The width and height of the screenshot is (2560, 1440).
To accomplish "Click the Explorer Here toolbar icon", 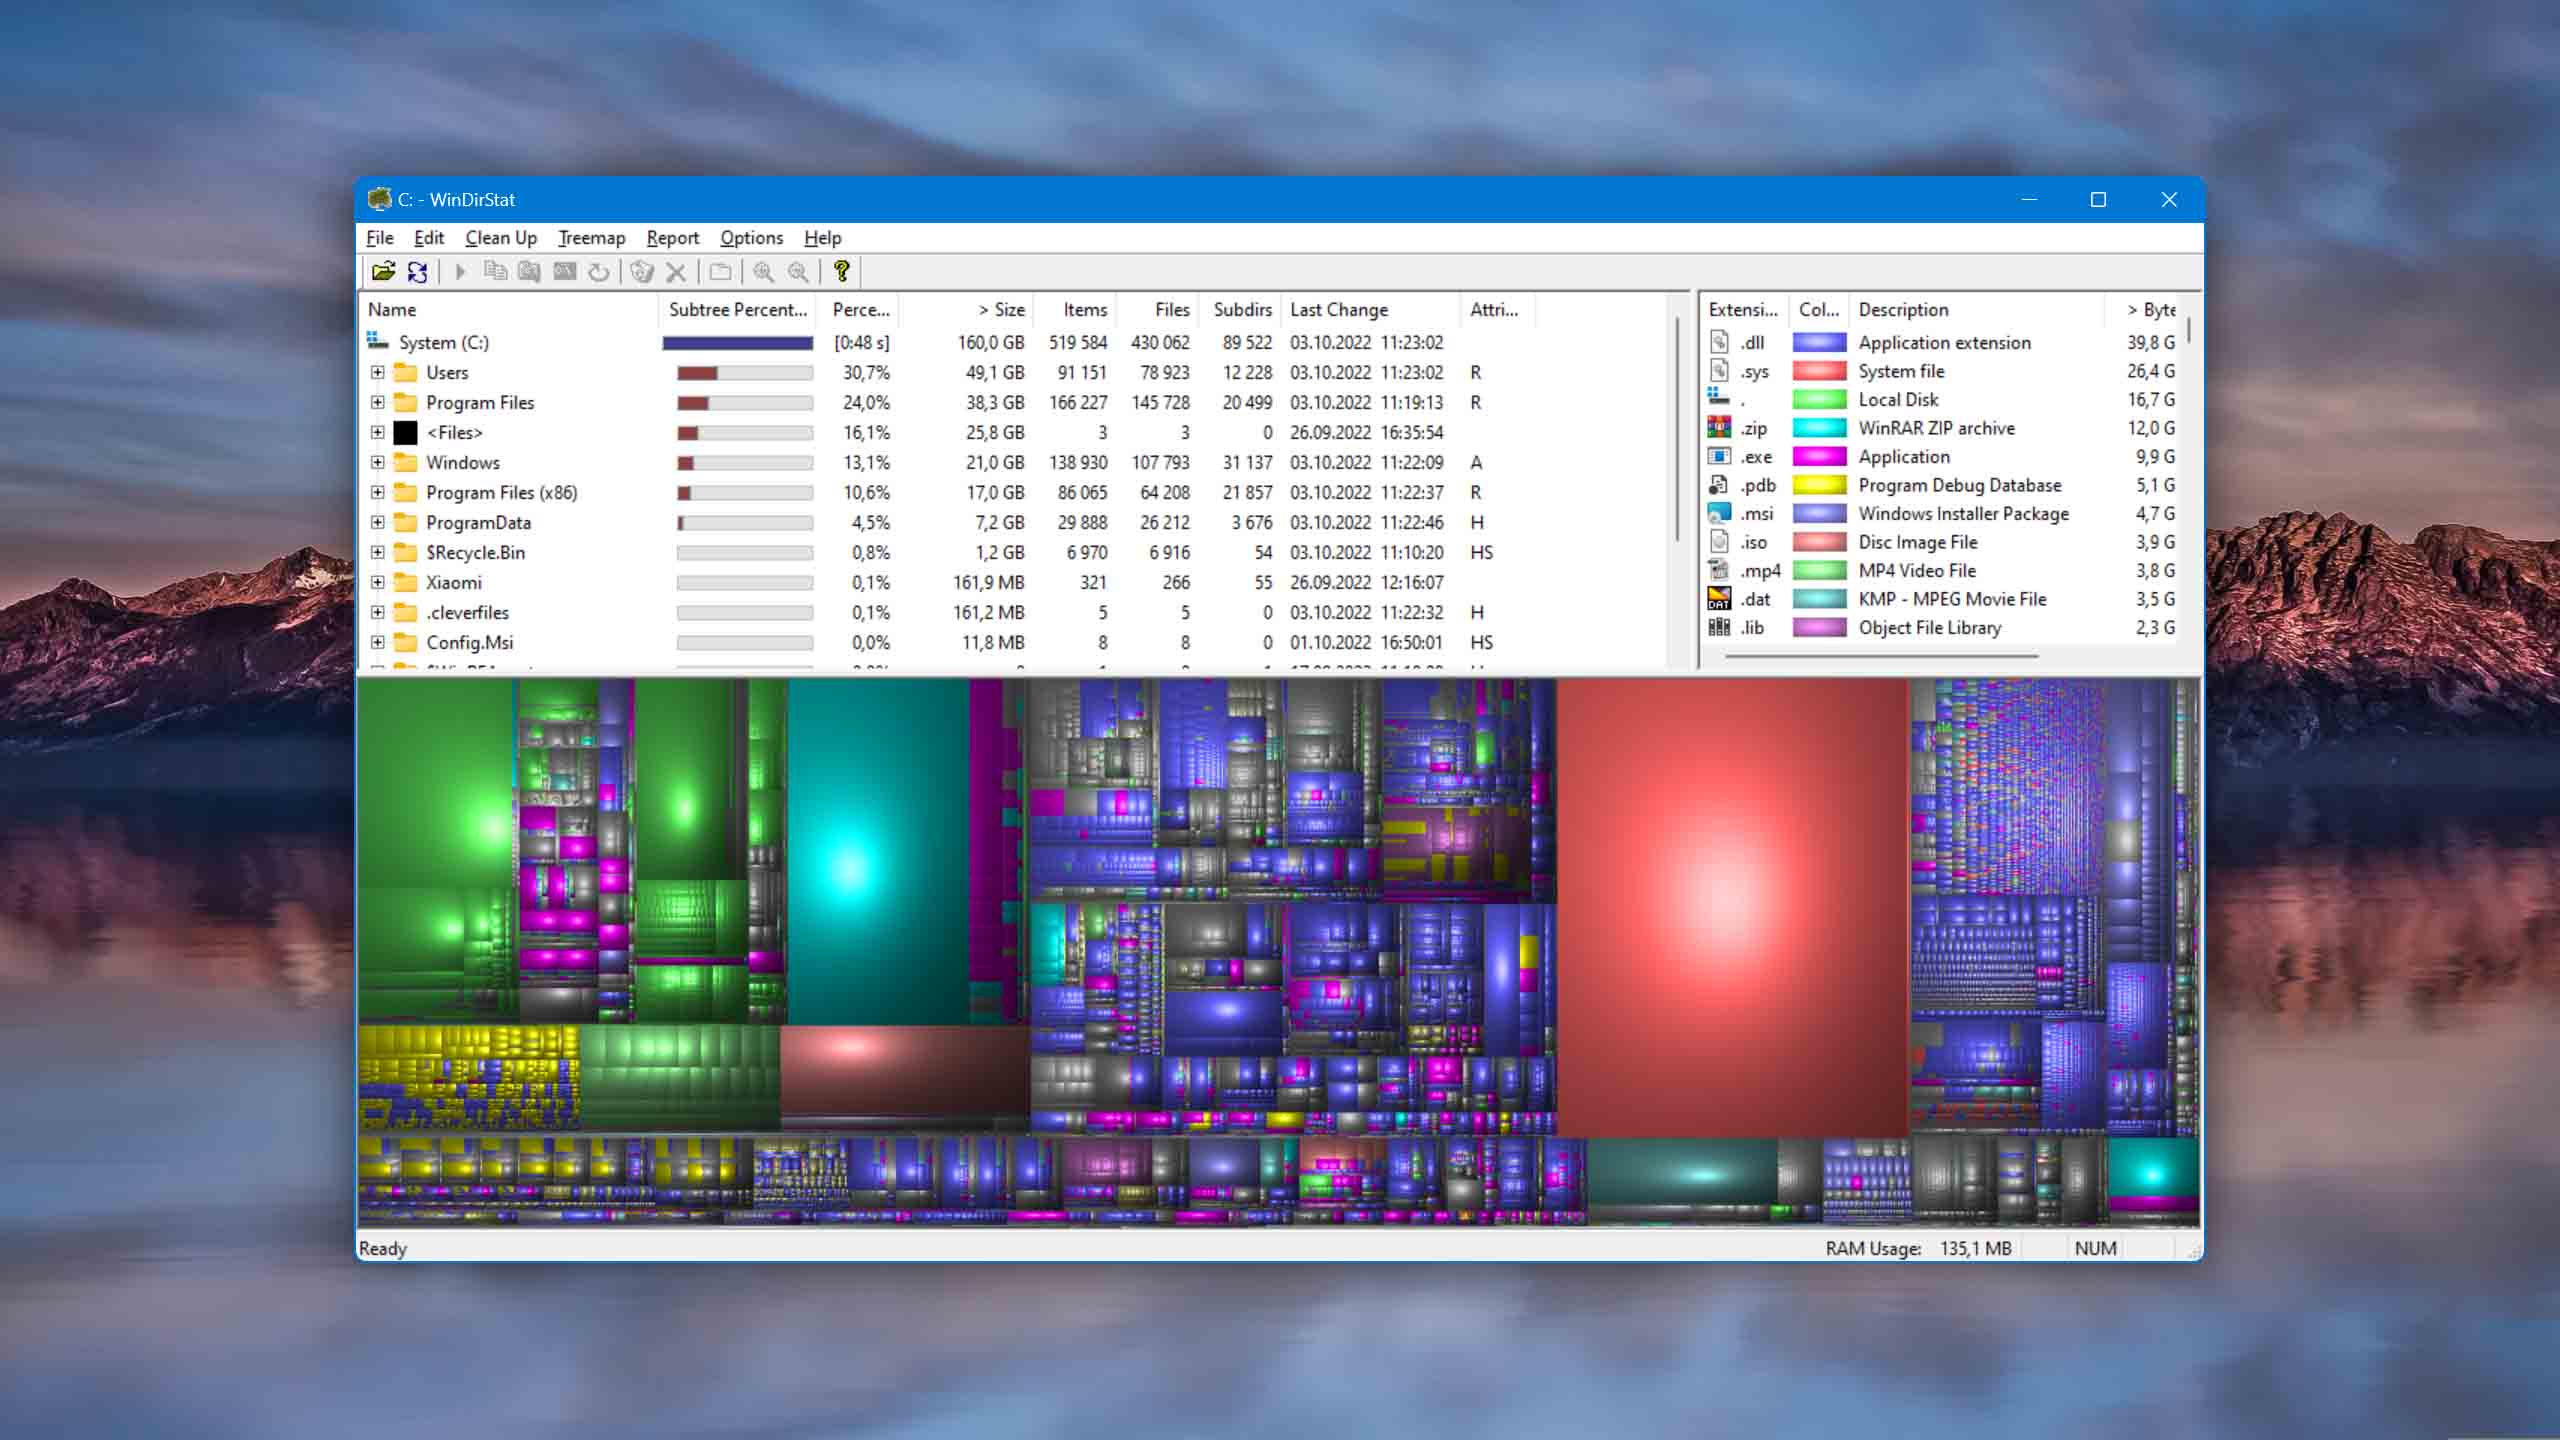I will point(529,271).
